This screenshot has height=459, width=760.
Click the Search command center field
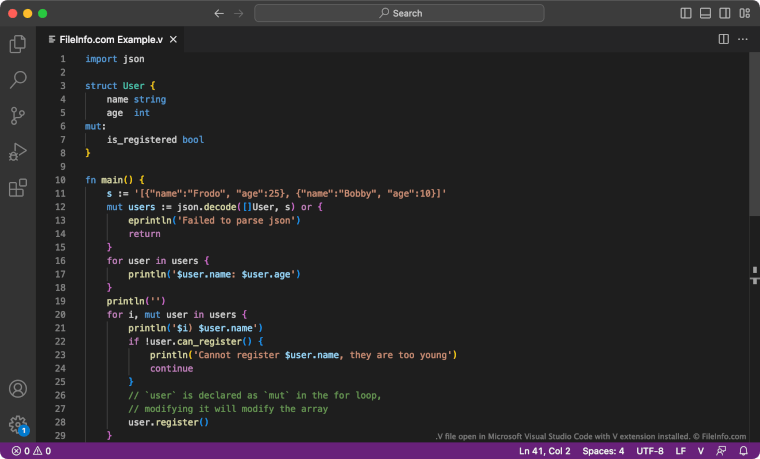click(399, 13)
